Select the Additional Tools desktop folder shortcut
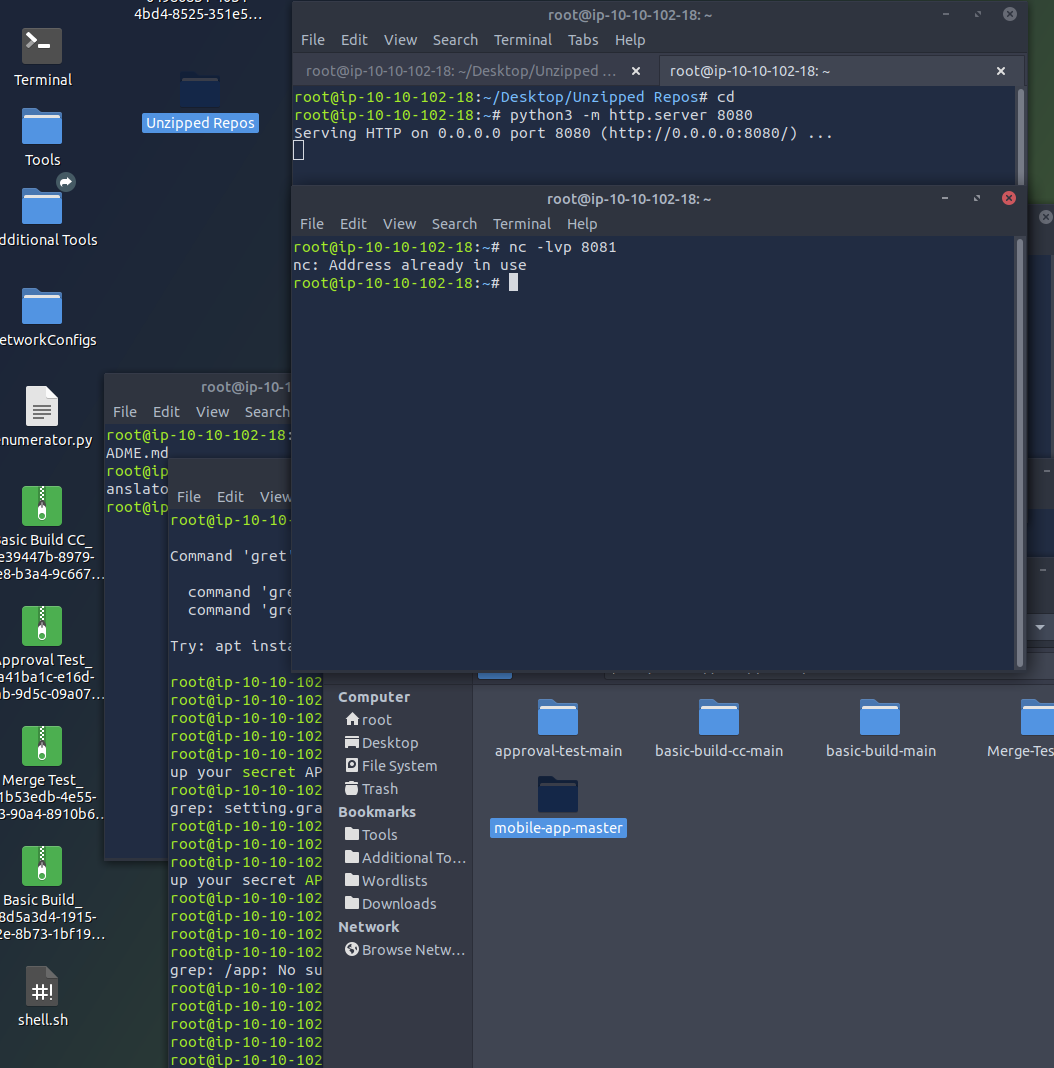1054x1068 pixels. [x=42, y=207]
